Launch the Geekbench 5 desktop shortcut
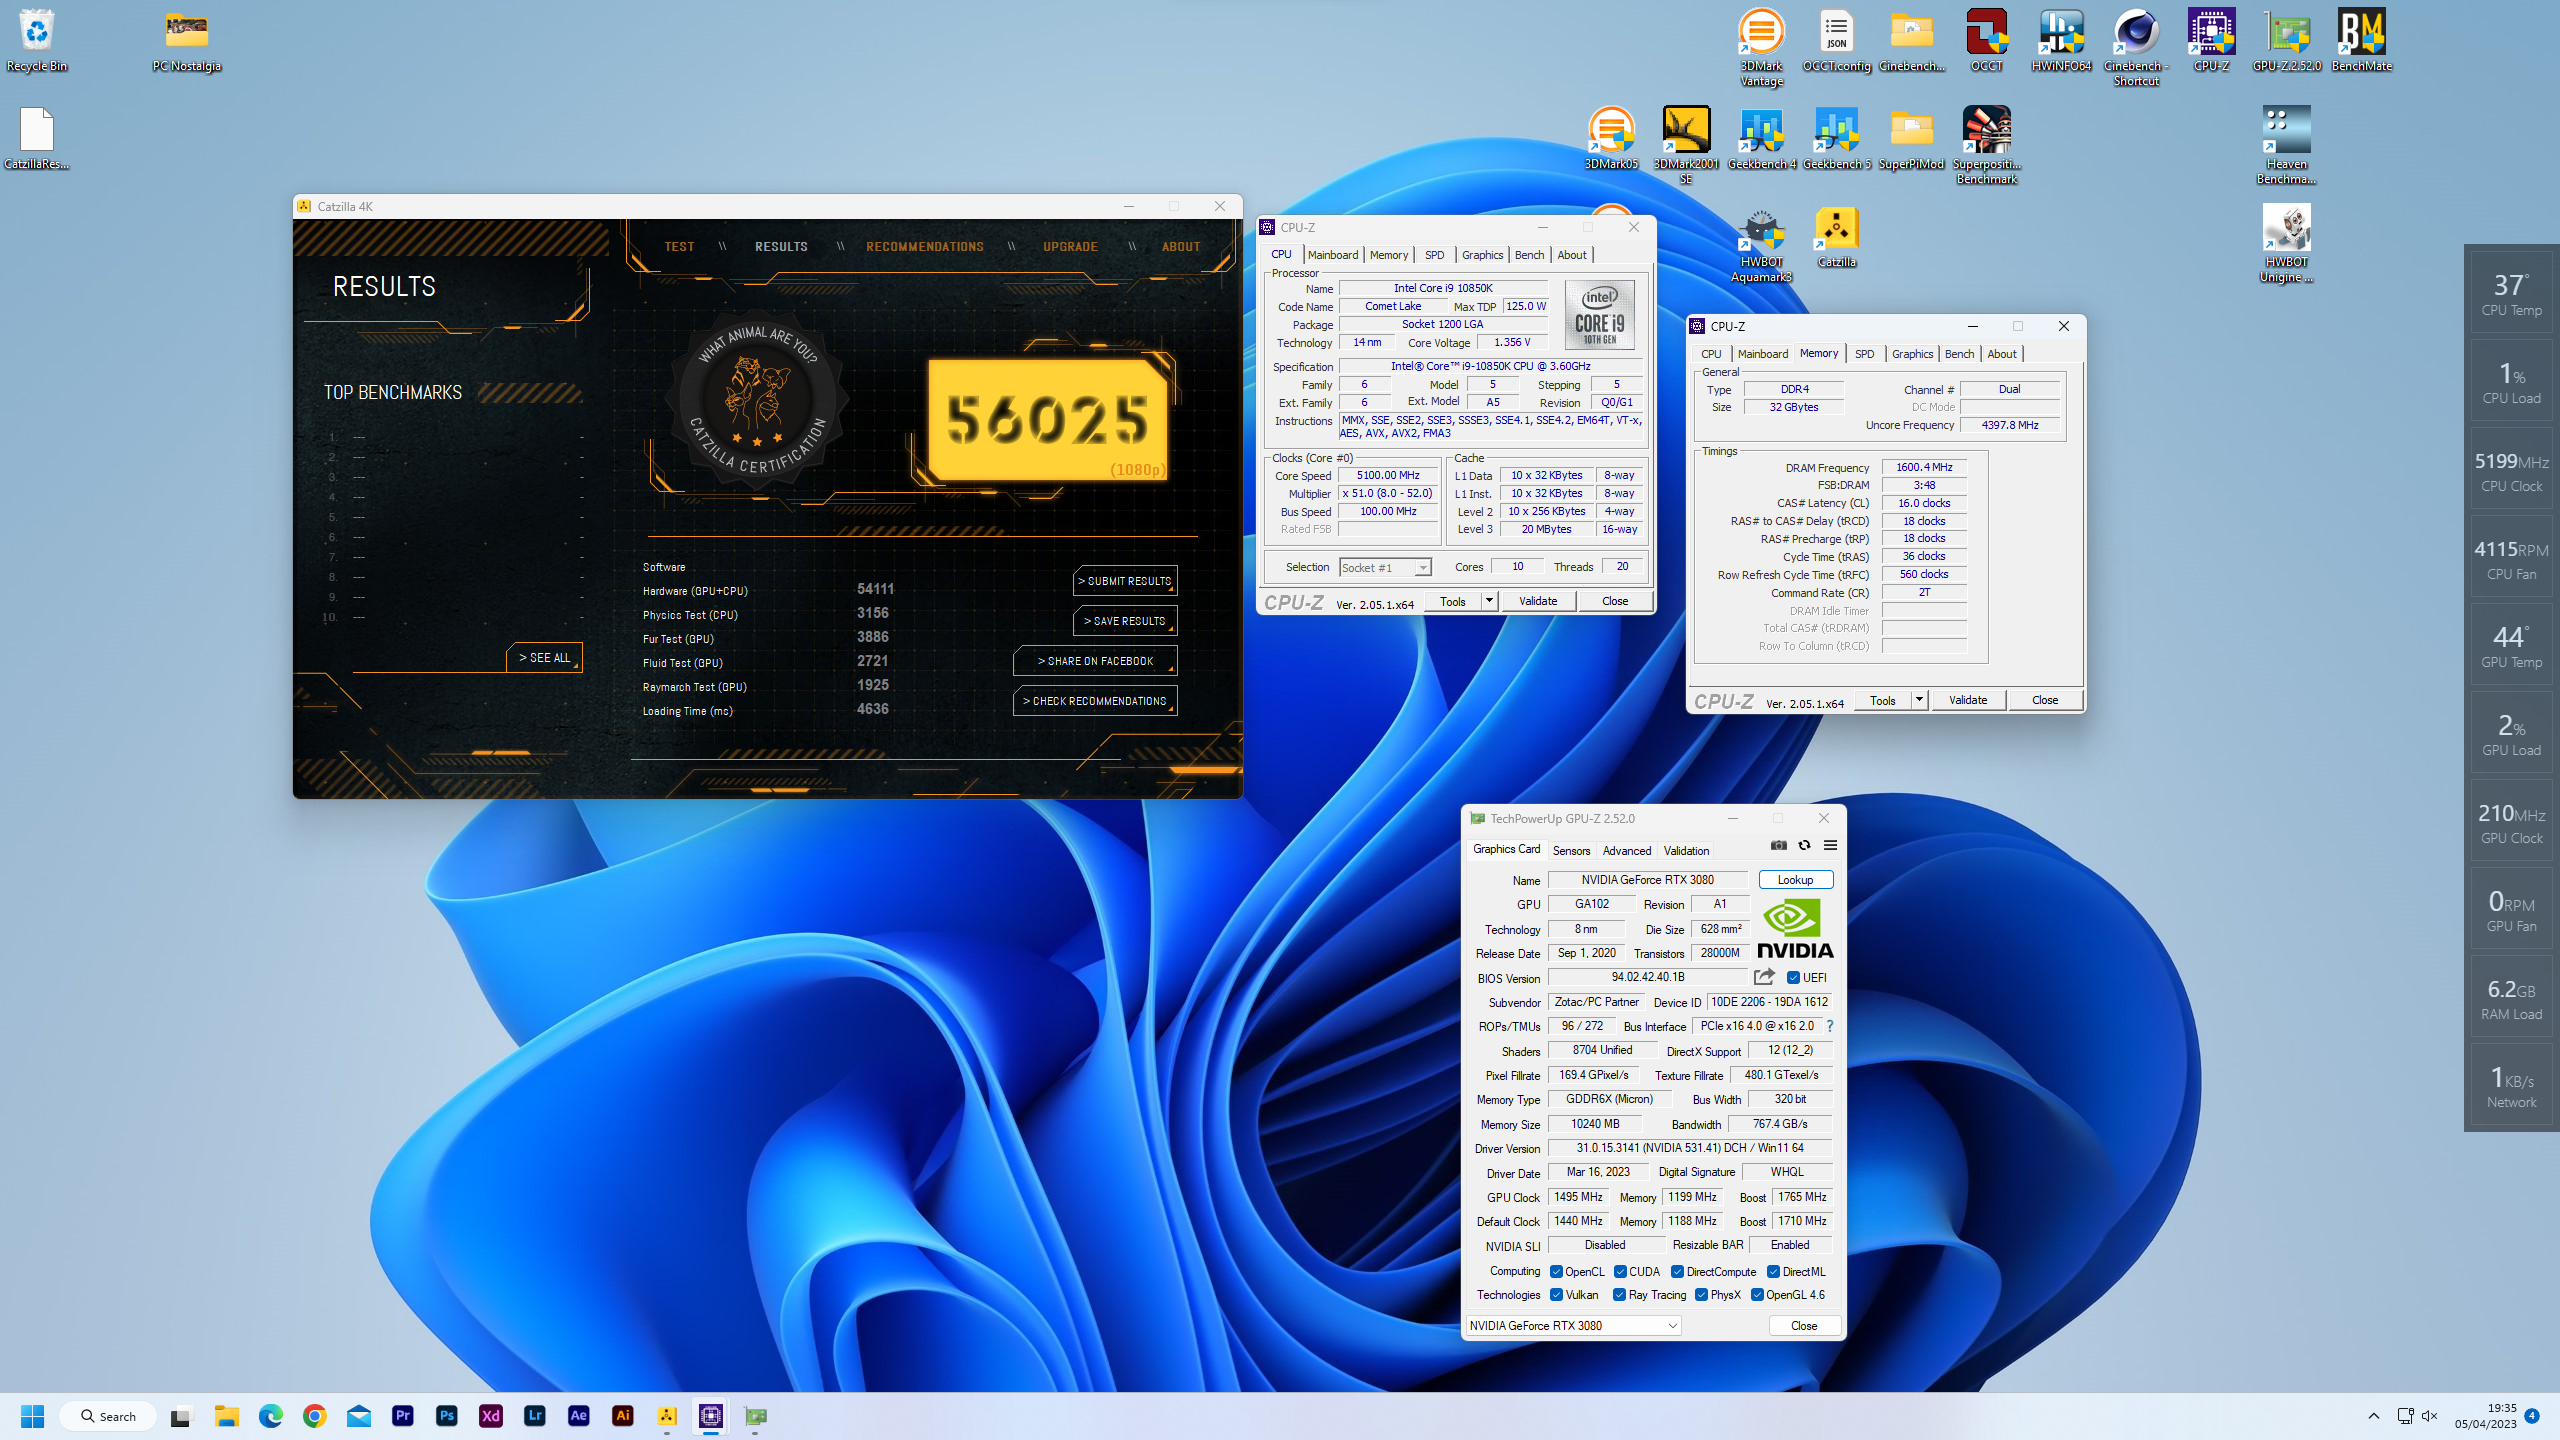 pos(1836,138)
